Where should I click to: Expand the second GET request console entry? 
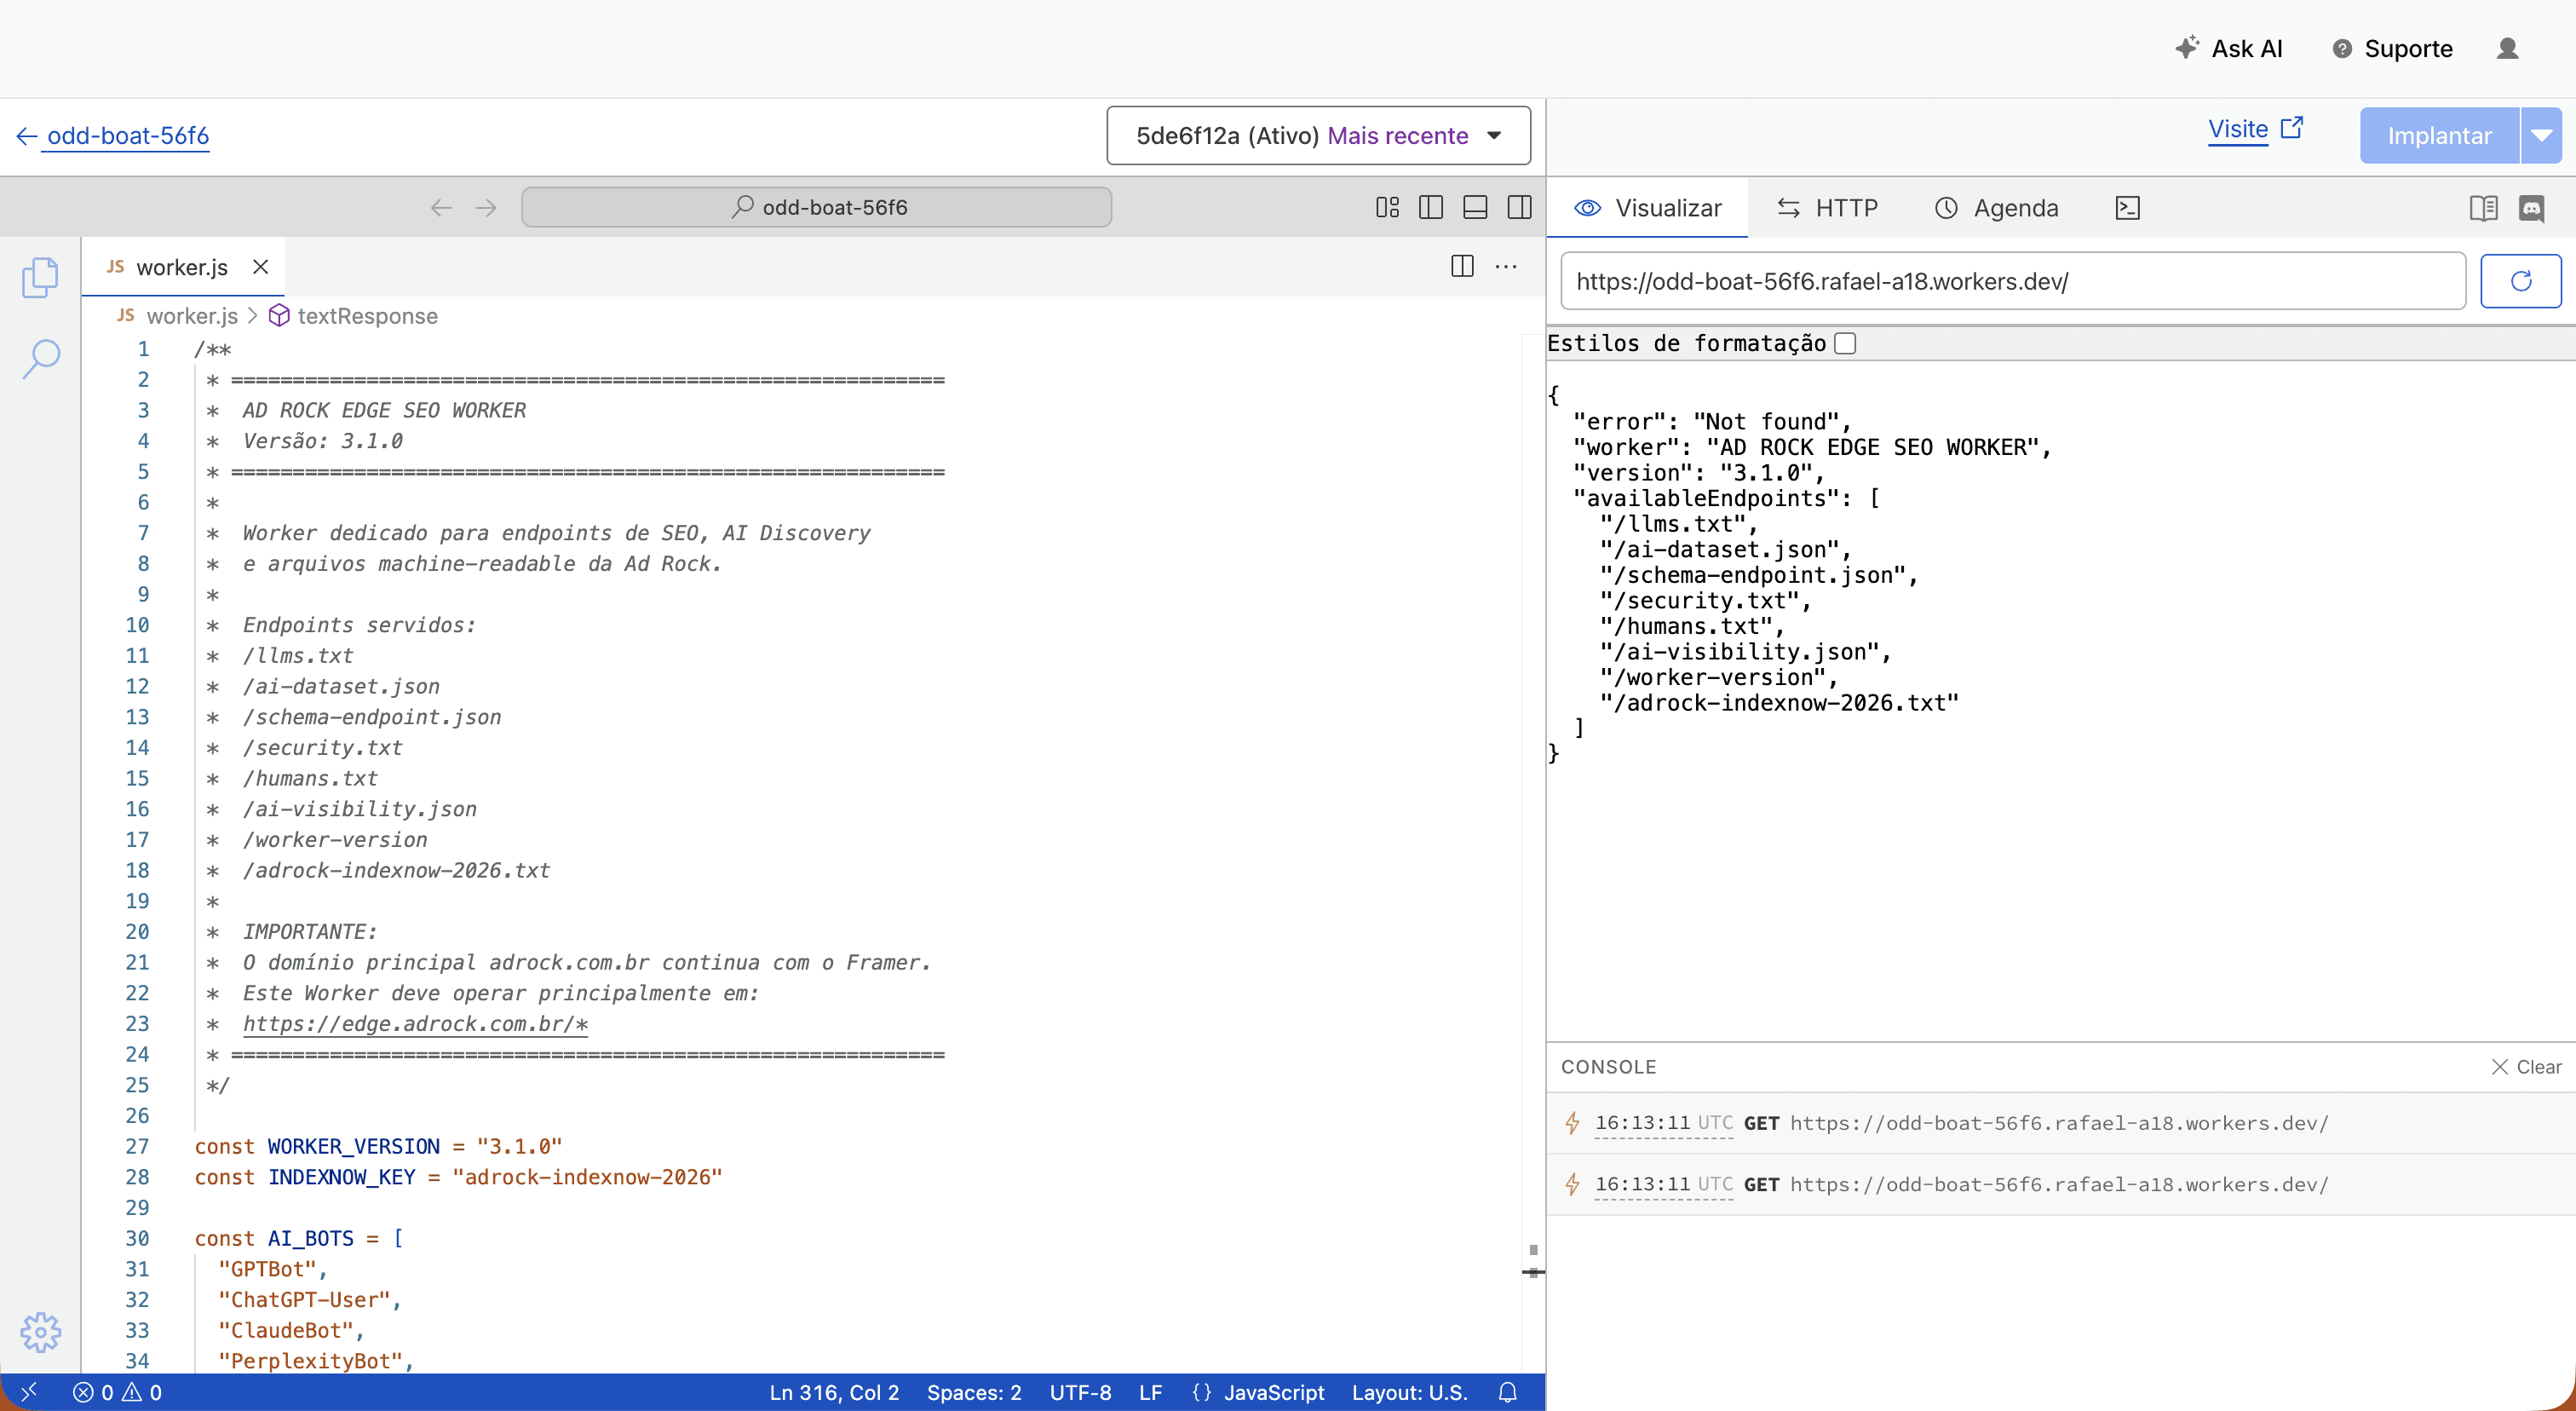pos(2061,1184)
